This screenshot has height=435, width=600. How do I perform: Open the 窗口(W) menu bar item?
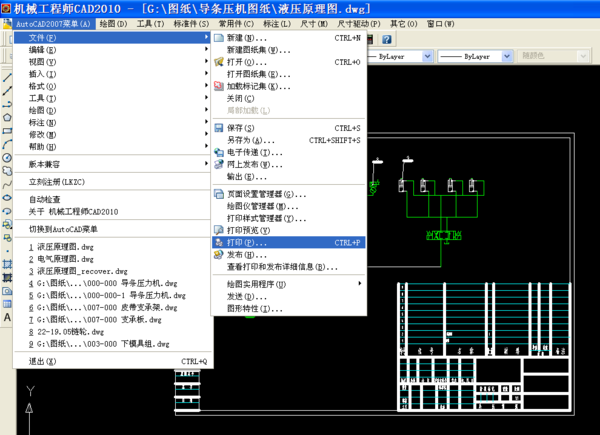click(440, 24)
